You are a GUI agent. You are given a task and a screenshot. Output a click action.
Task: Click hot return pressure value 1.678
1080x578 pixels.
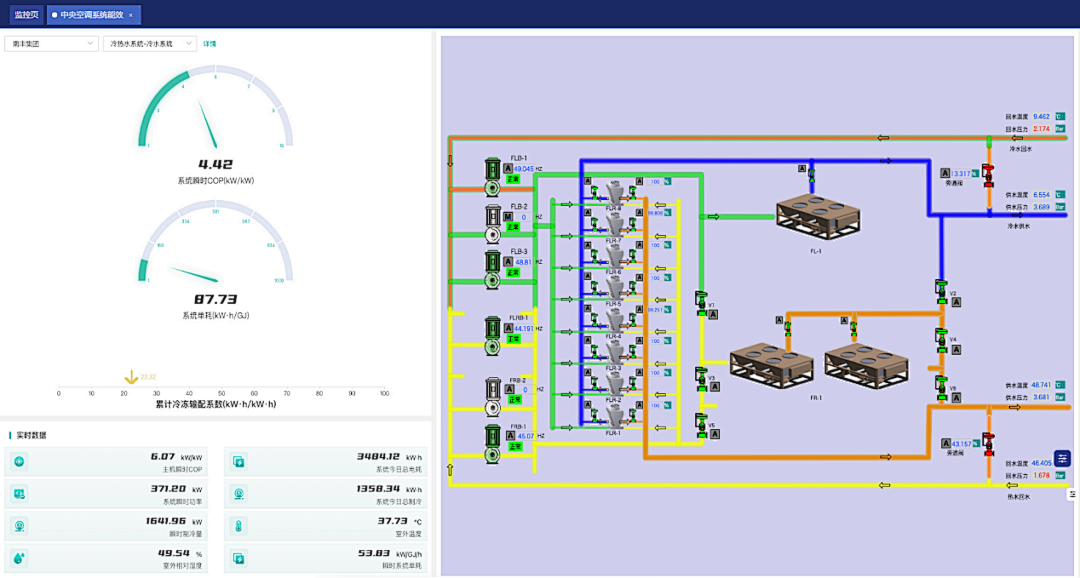[x=1041, y=475]
